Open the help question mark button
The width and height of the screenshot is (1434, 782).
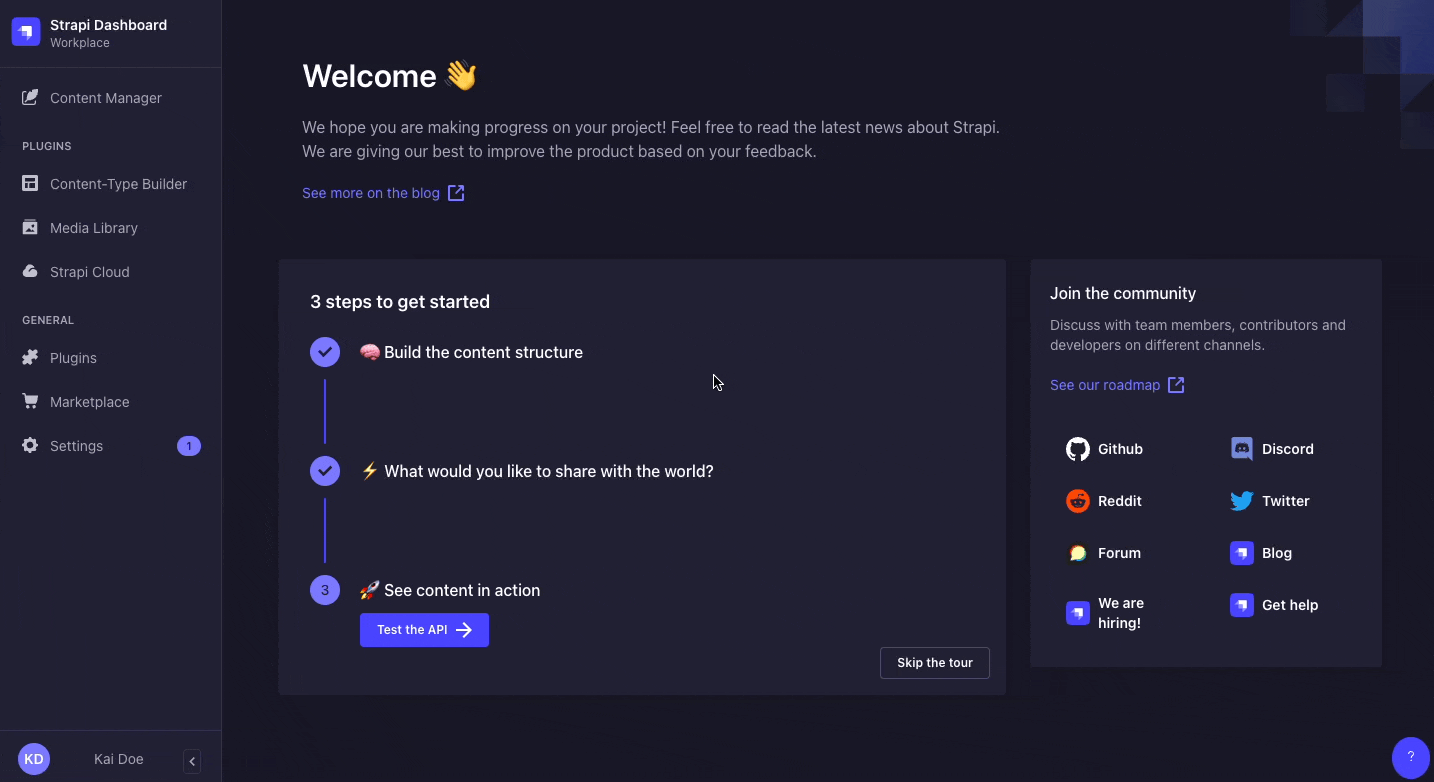tap(1410, 757)
